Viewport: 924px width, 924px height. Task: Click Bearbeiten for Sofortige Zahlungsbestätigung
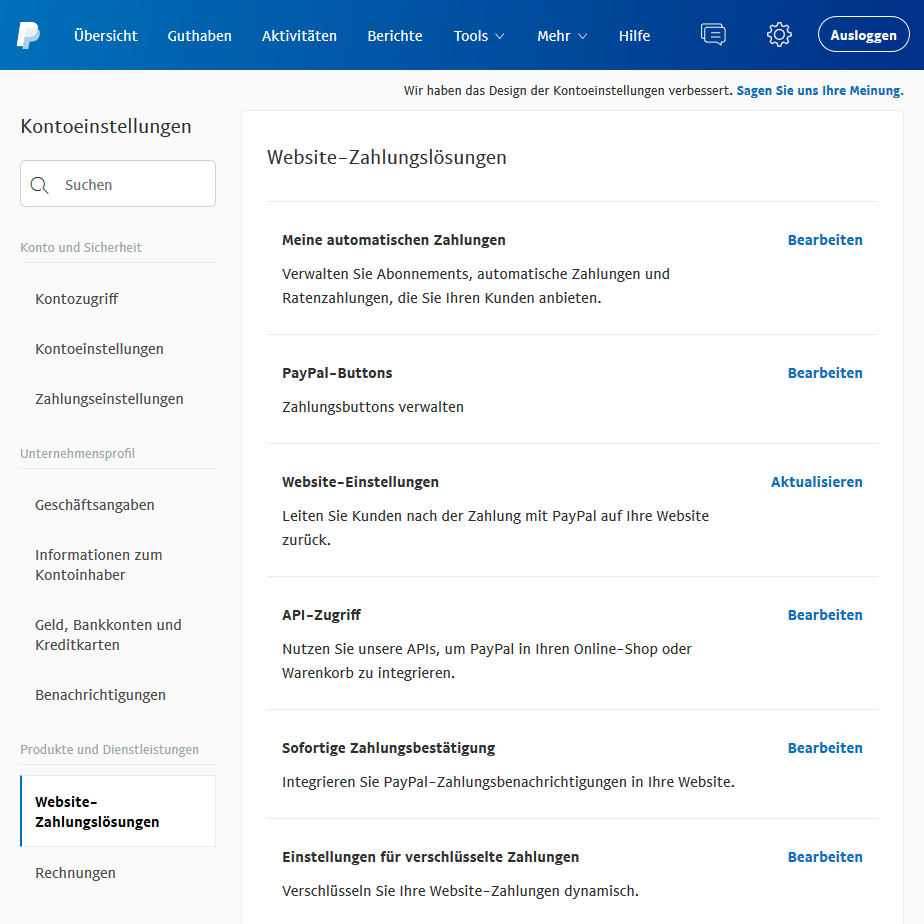(x=825, y=748)
